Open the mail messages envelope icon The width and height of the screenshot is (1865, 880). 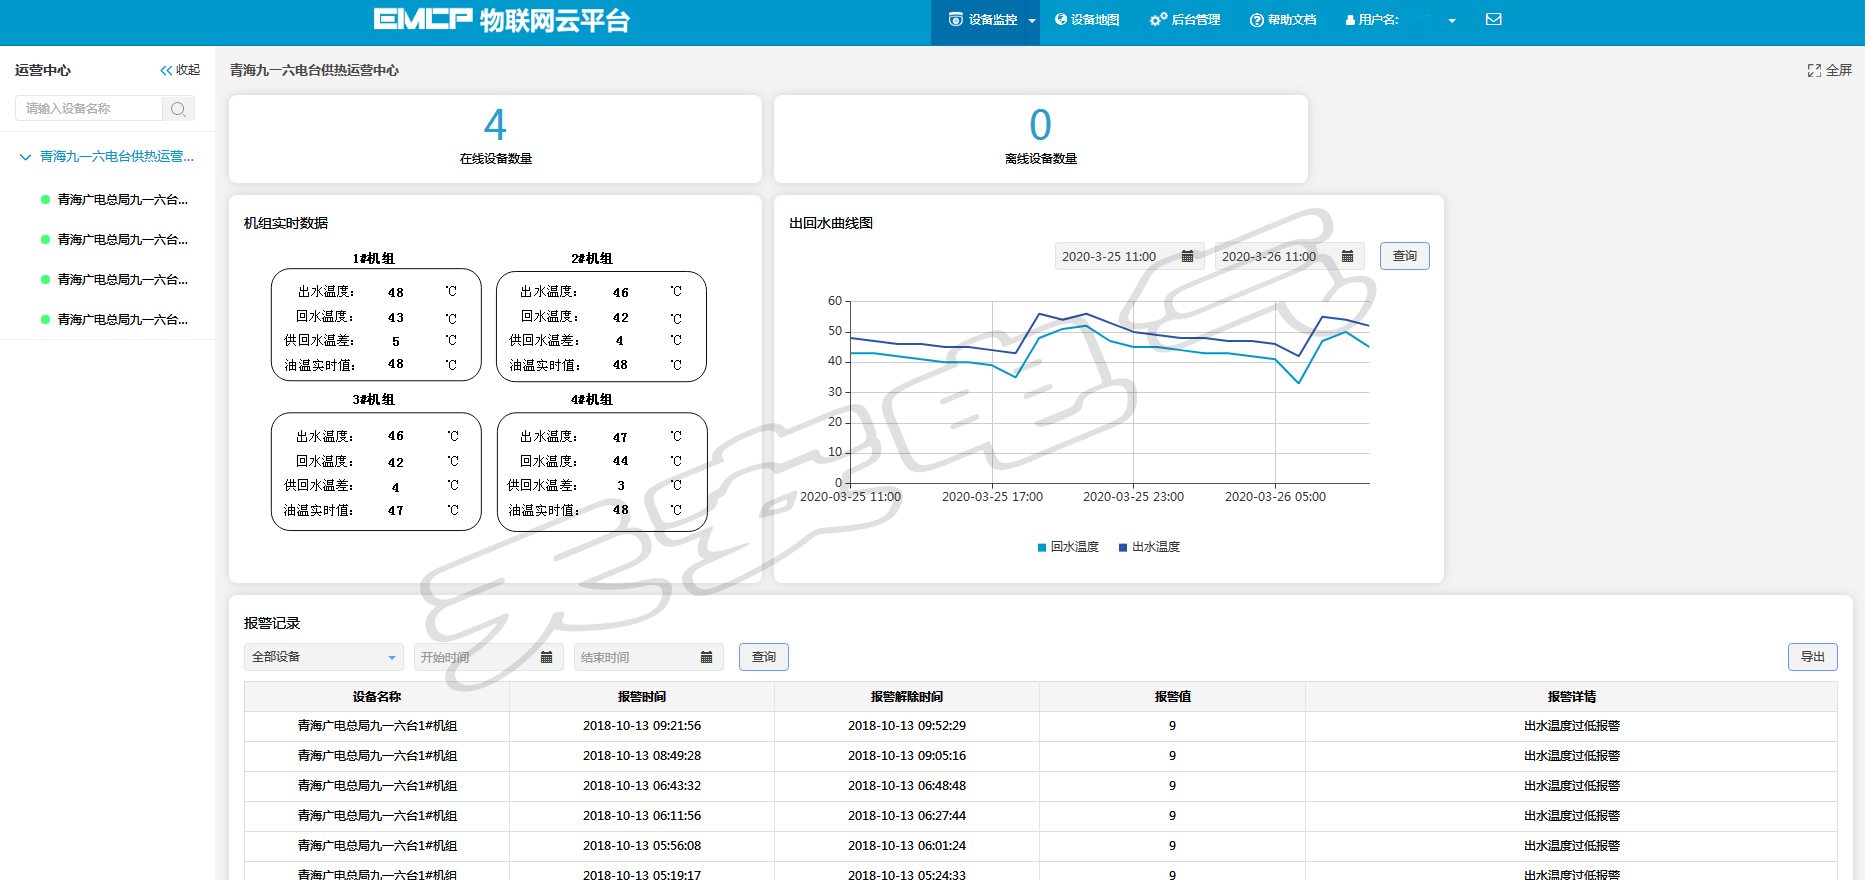(x=1494, y=19)
